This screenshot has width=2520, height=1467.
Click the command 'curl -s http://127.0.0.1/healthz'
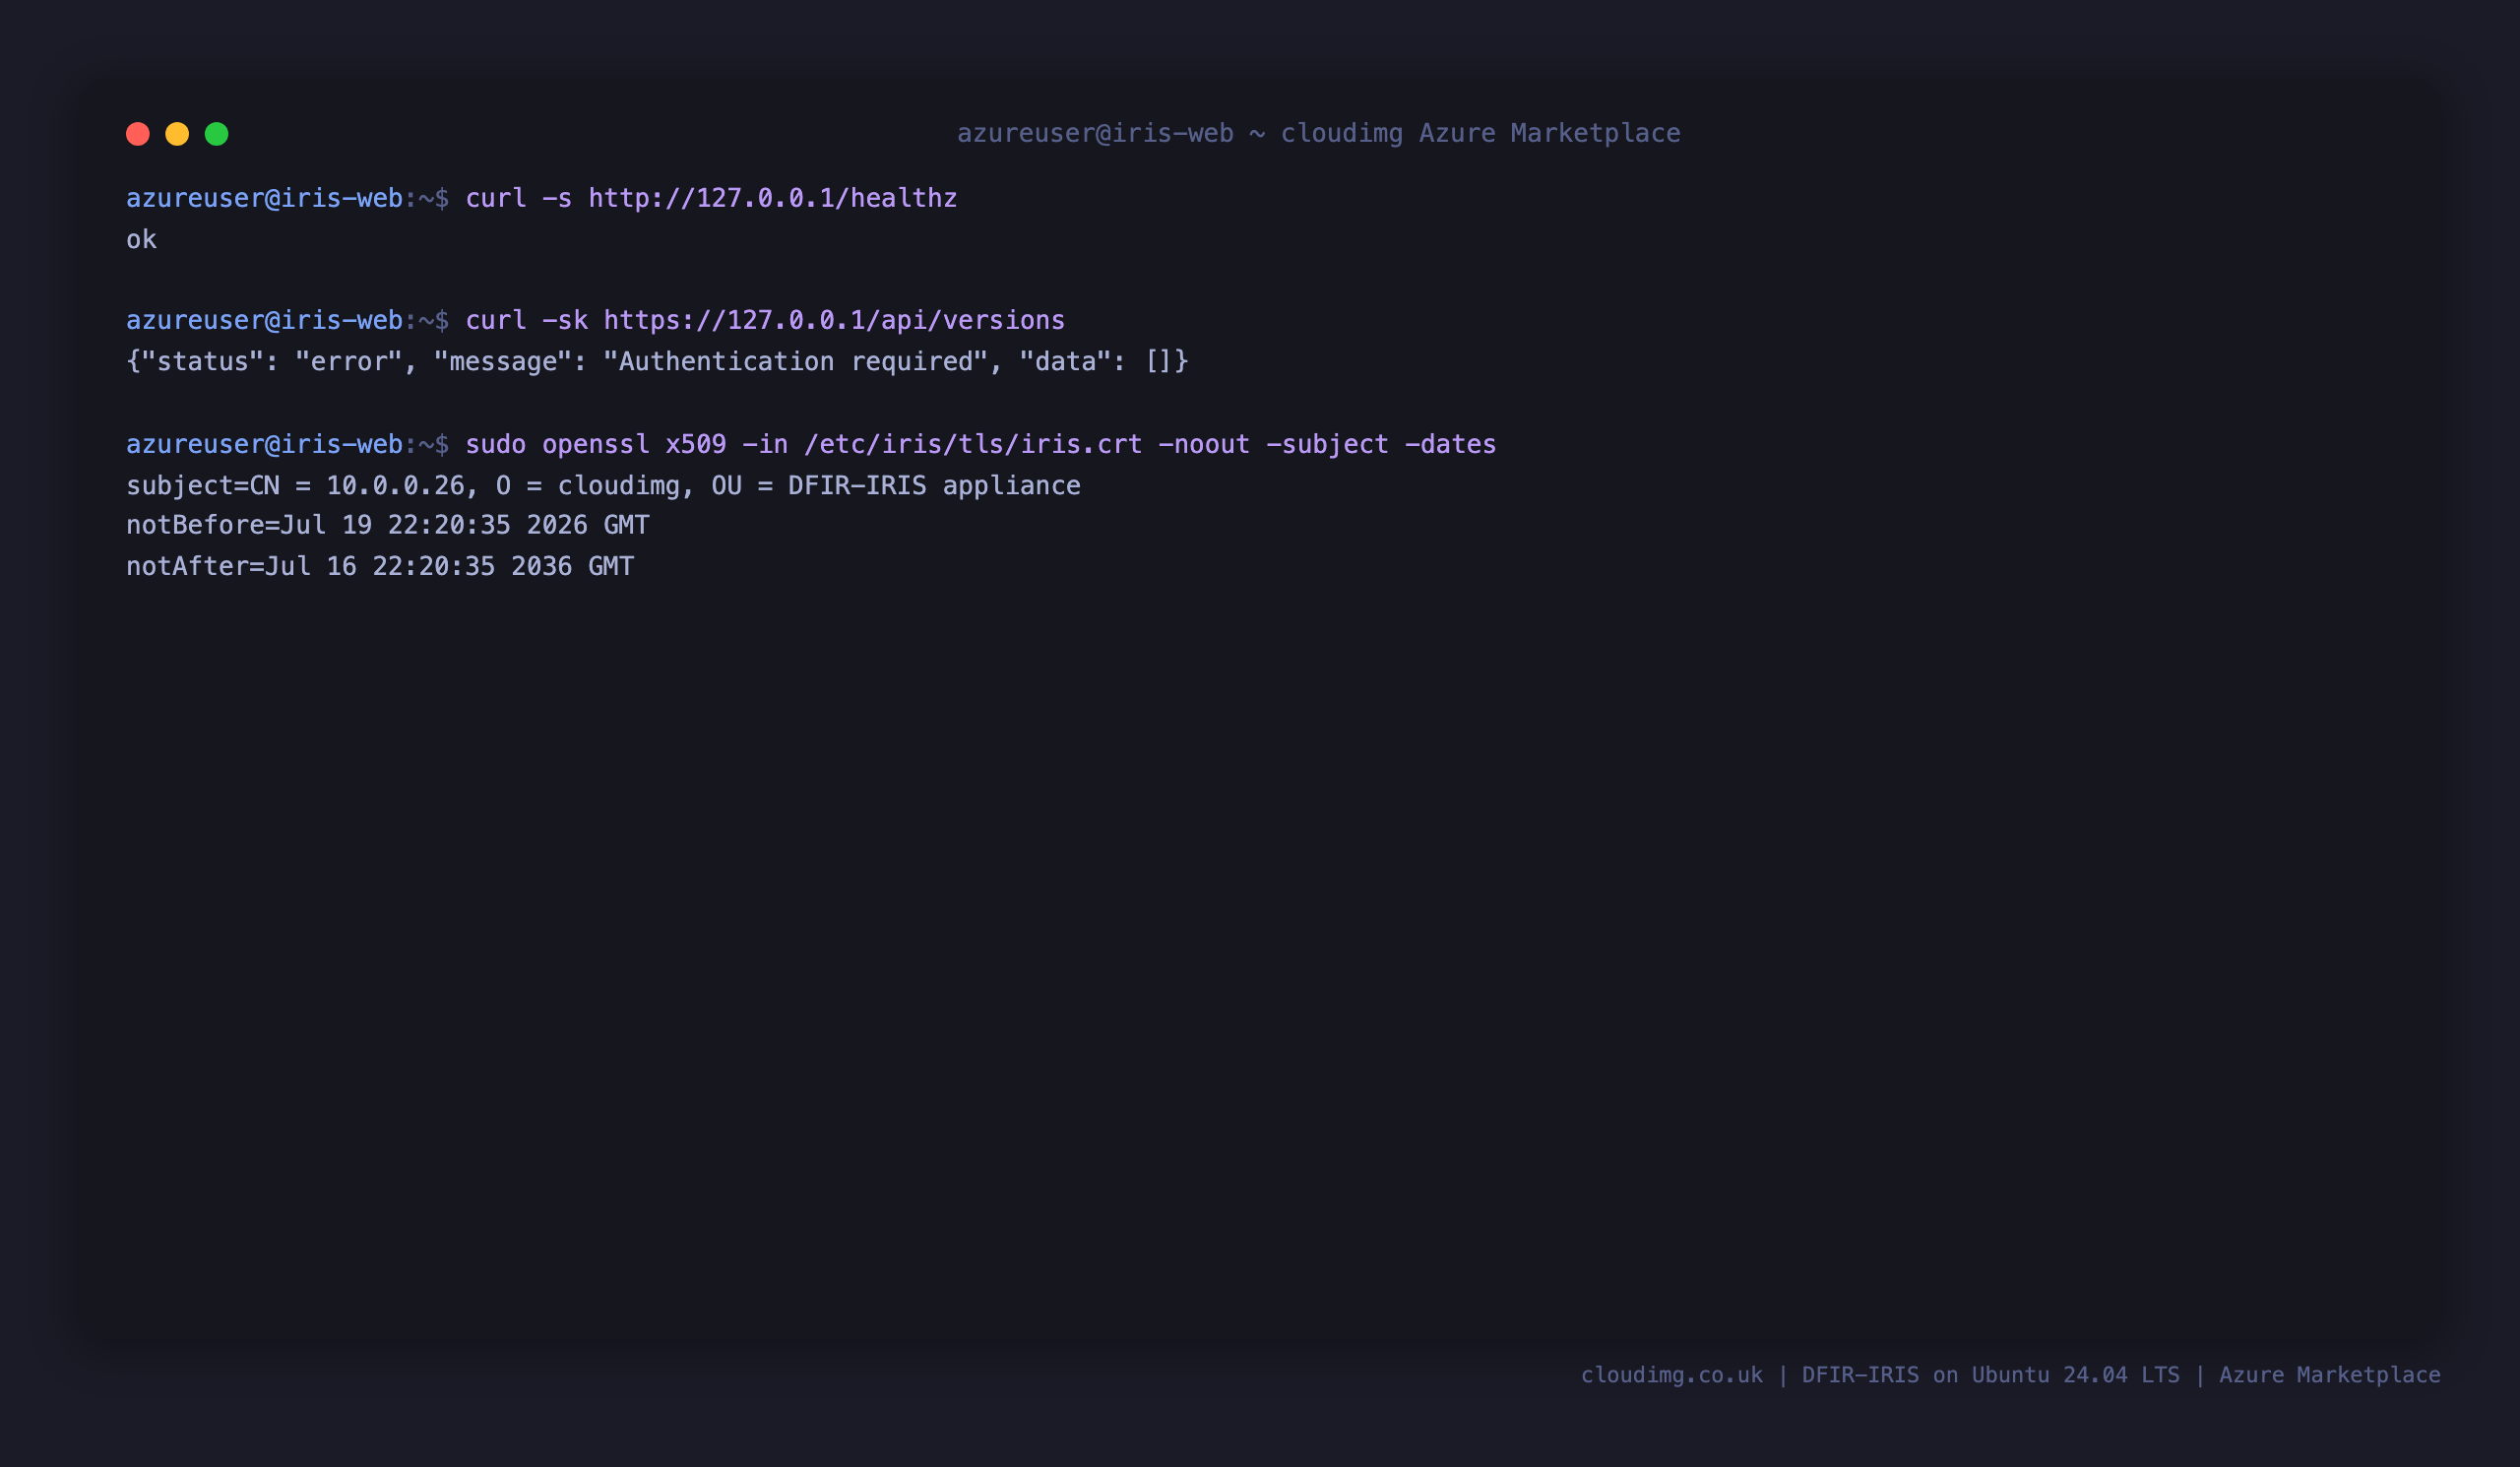[711, 198]
